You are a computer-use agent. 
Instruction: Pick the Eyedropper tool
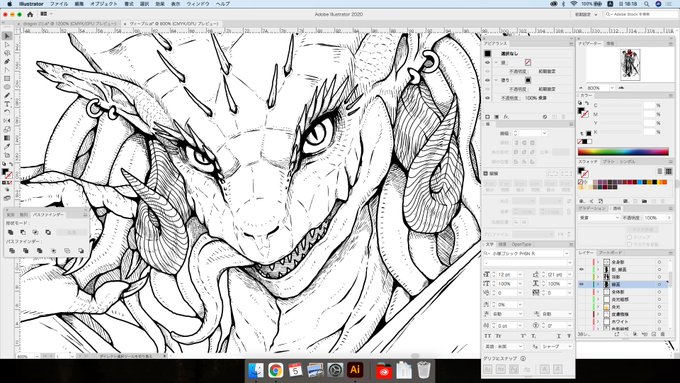tap(7, 146)
